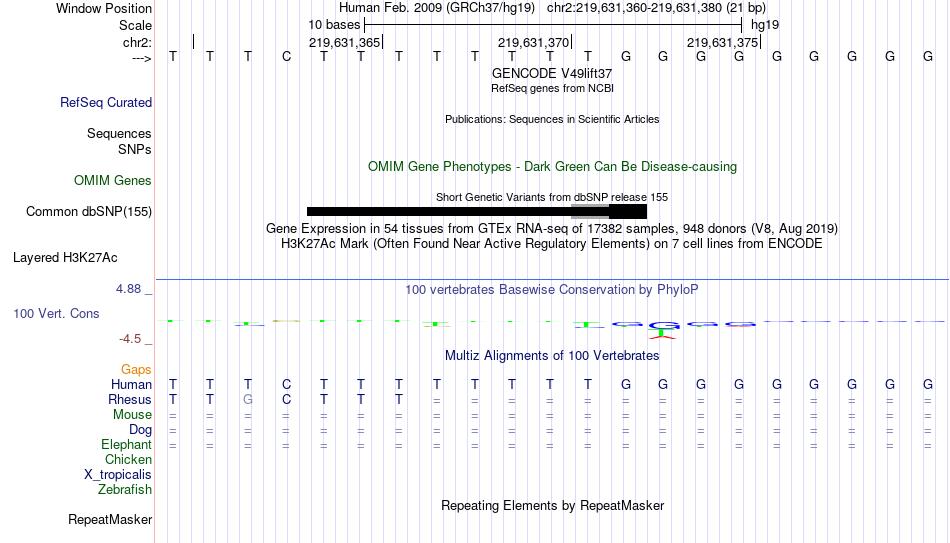The width and height of the screenshot is (950, 543).
Task: Click the SNPs label on the left
Action: point(135,149)
